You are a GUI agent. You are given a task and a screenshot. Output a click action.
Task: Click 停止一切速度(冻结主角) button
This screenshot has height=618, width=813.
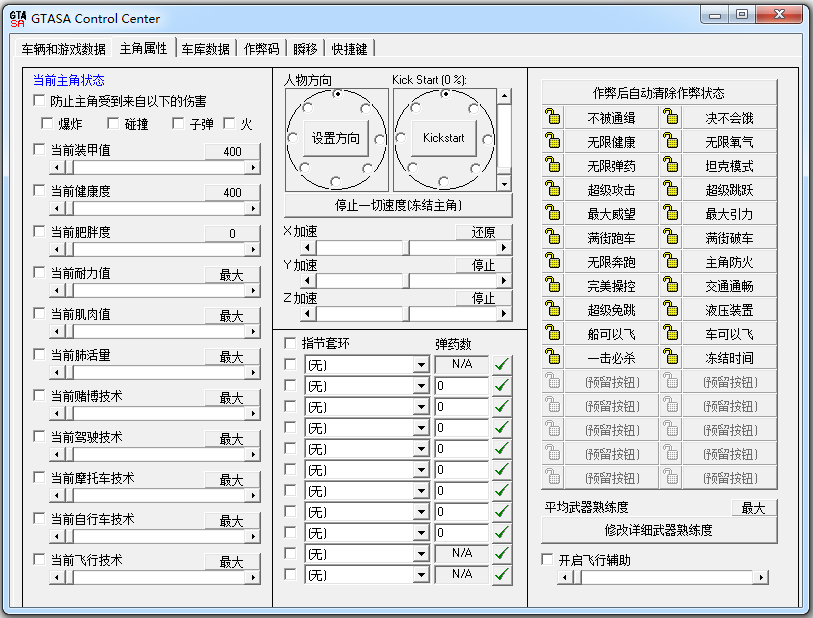[x=397, y=205]
